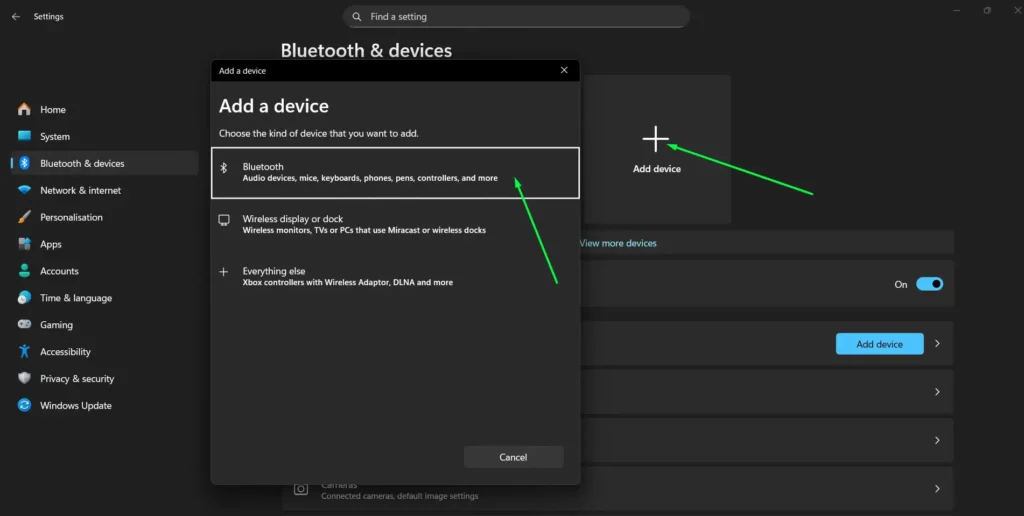Open the View more devices link
This screenshot has height=516, width=1024.
(618, 243)
